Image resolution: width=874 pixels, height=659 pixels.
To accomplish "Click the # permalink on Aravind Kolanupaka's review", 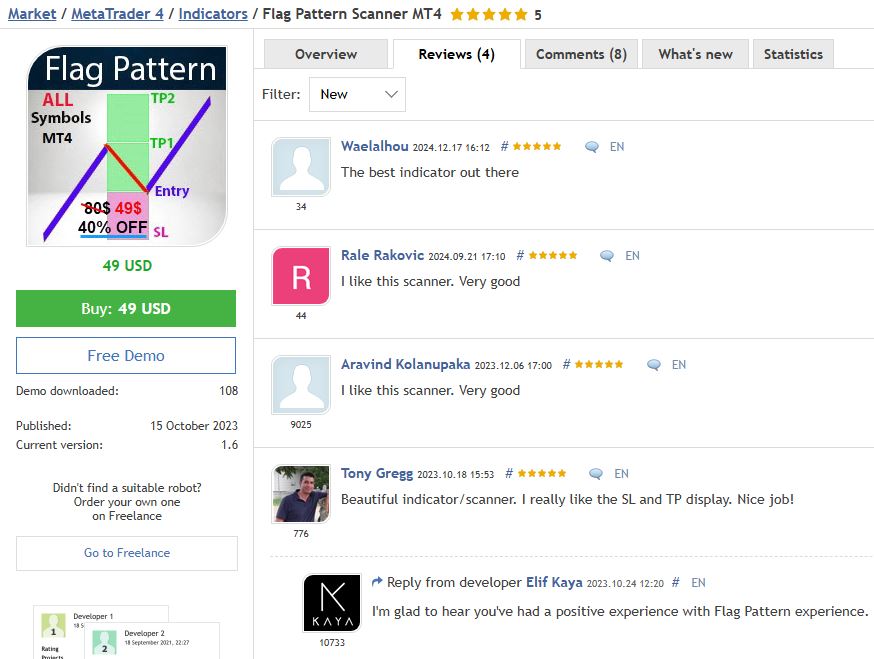I will pyautogui.click(x=566, y=364).
